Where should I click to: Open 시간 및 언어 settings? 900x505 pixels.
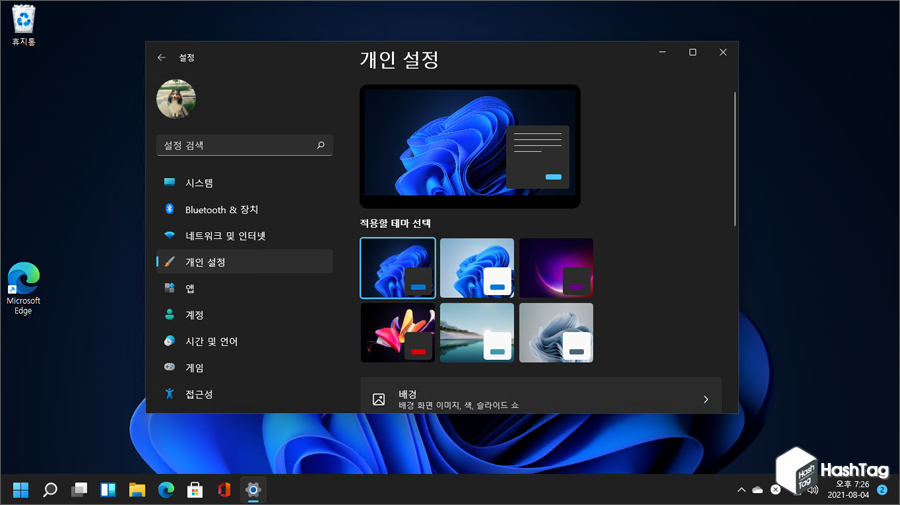(x=245, y=341)
